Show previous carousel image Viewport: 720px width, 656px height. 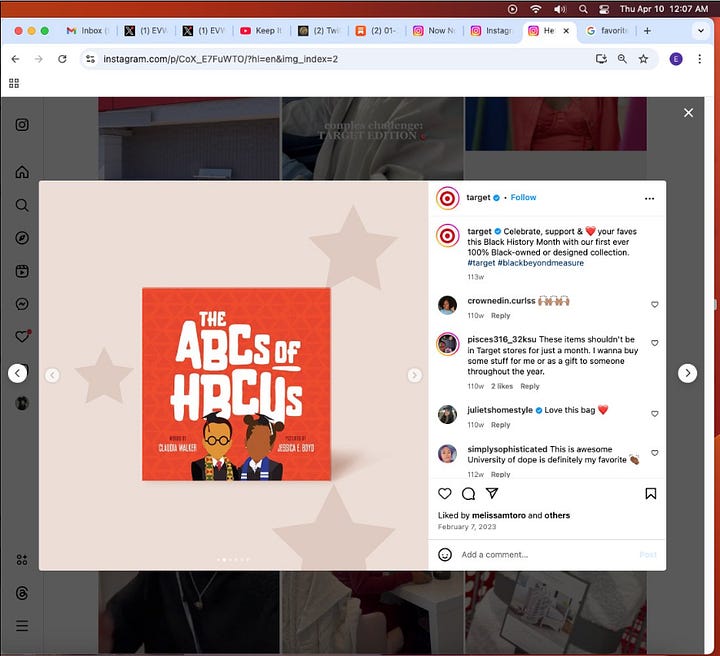(x=52, y=375)
